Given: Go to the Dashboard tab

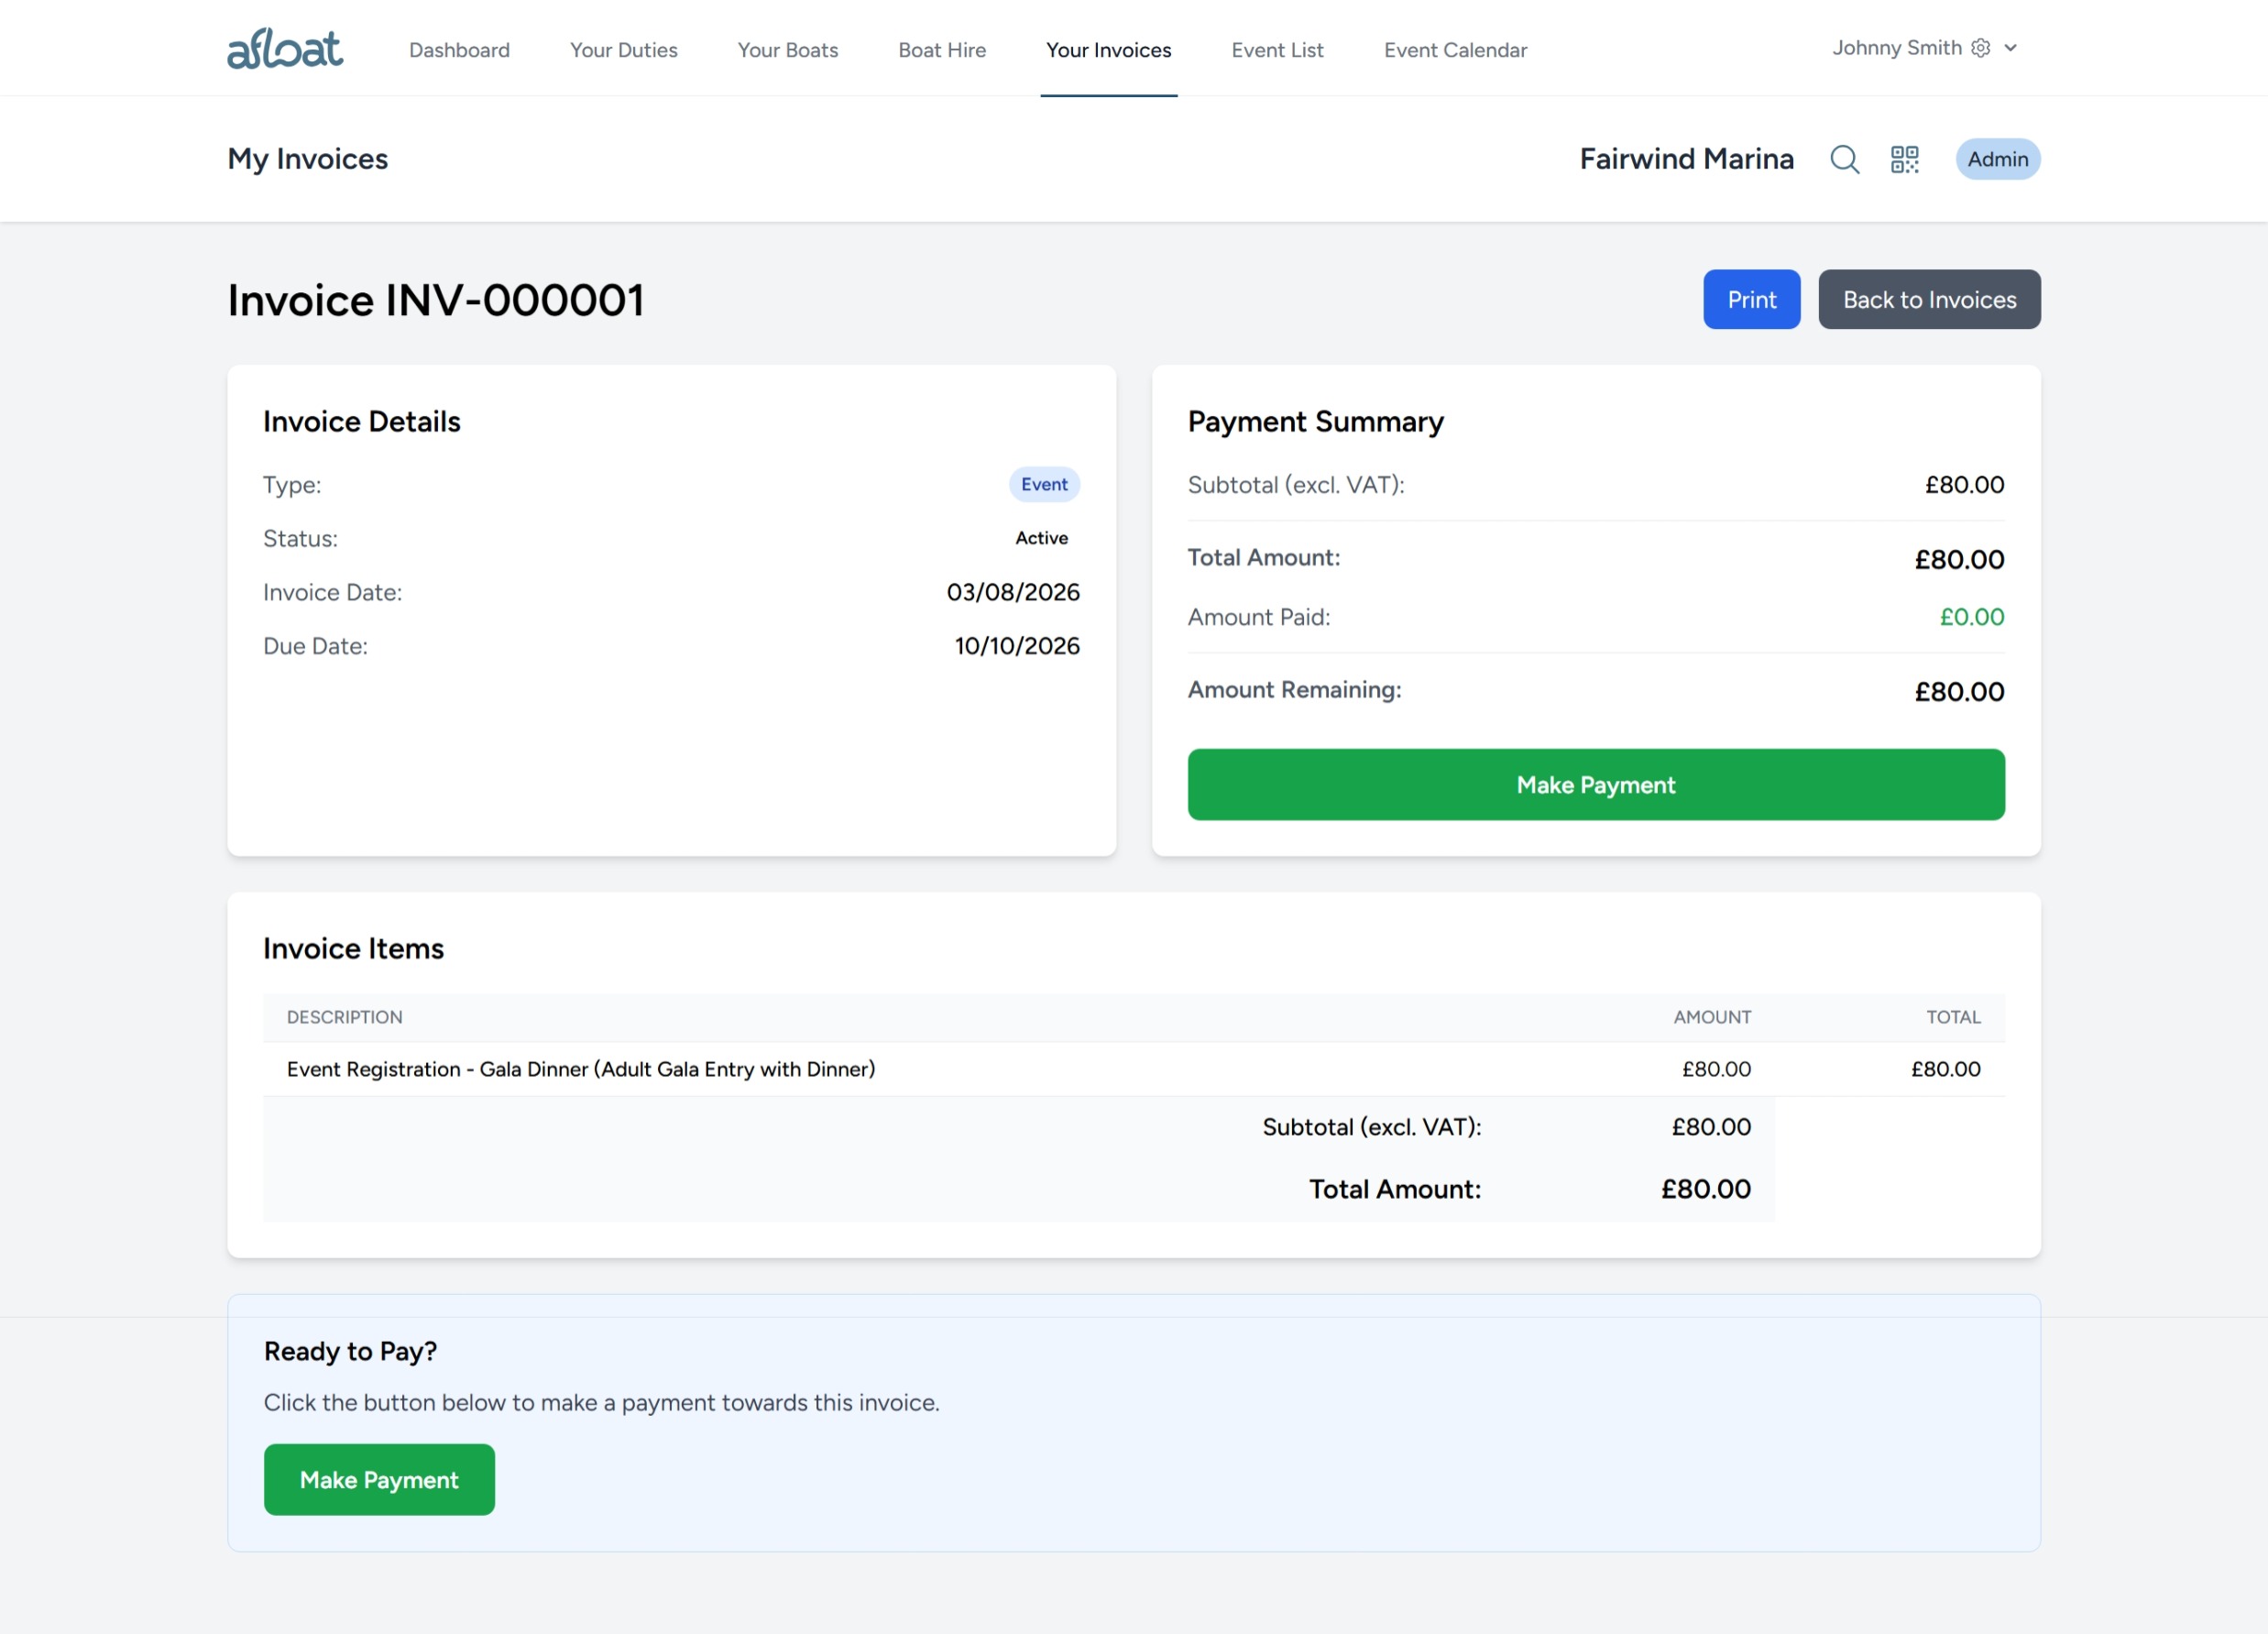Looking at the screenshot, I should pos(459,50).
